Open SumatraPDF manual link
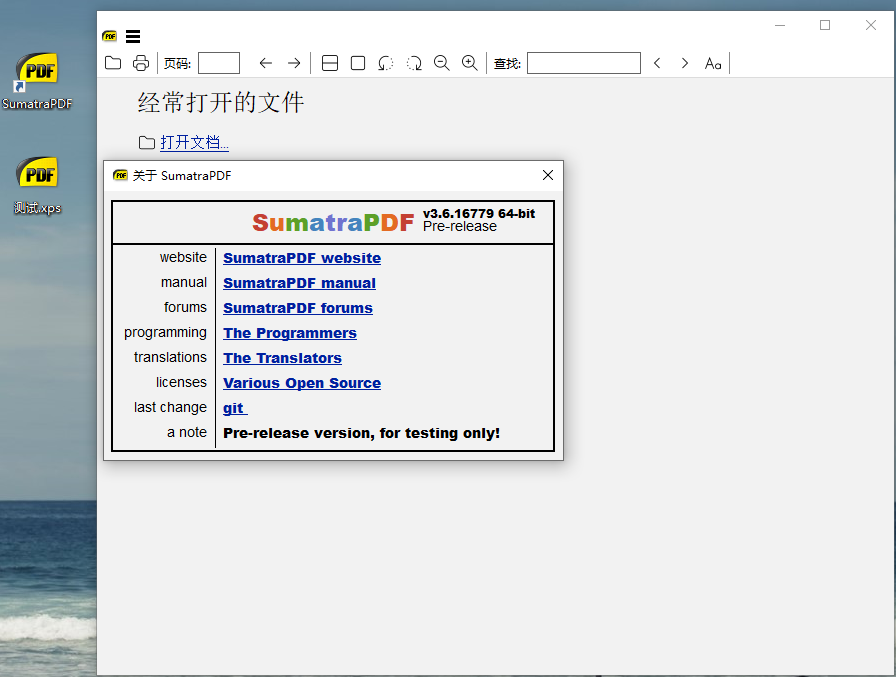 (x=299, y=283)
